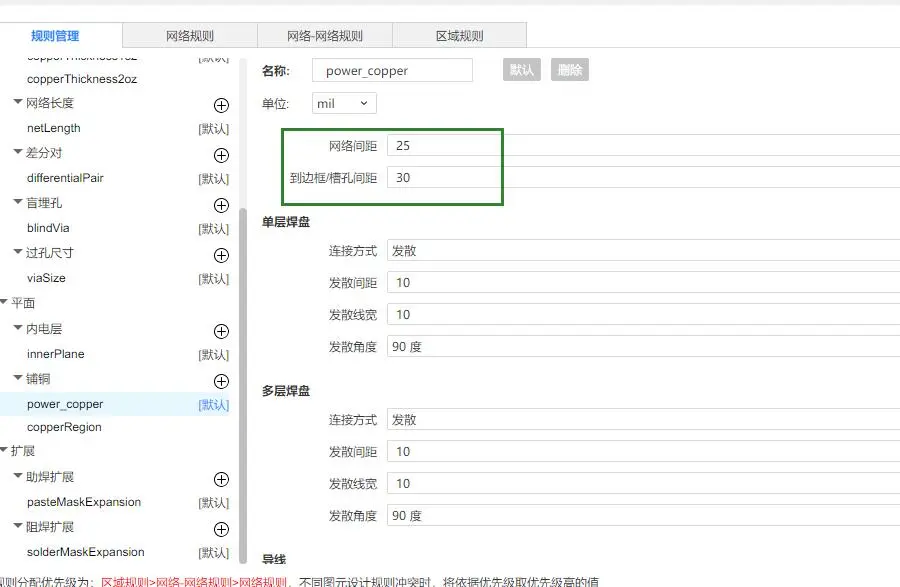Collapse the 扩展 tree section
The image size is (900, 587).
point(6,451)
